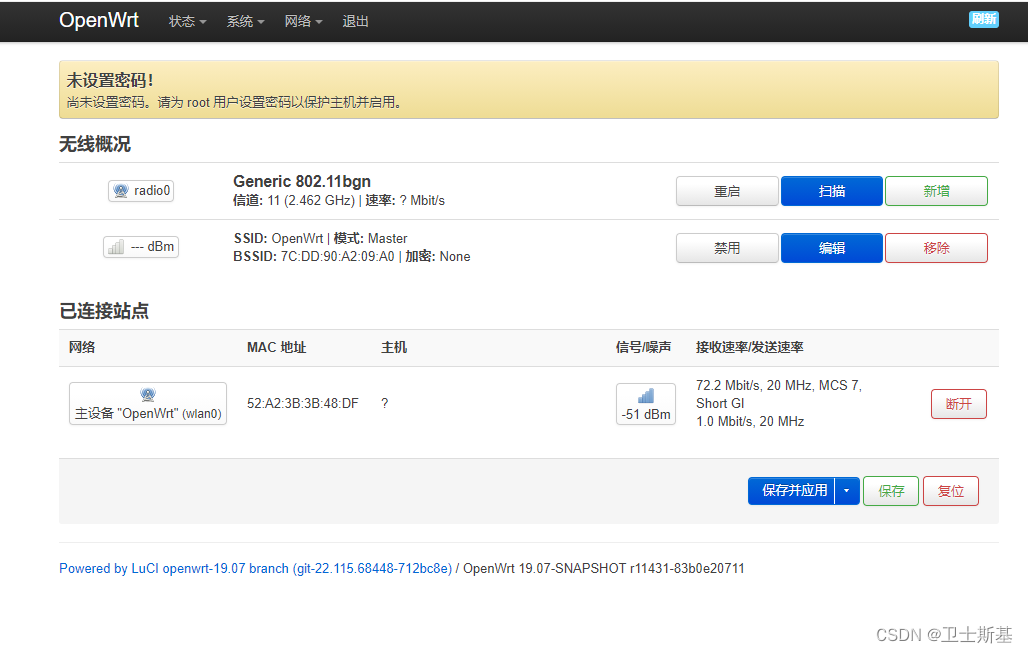
Task: Click the OpenWrt brand logo
Action: 99,20
